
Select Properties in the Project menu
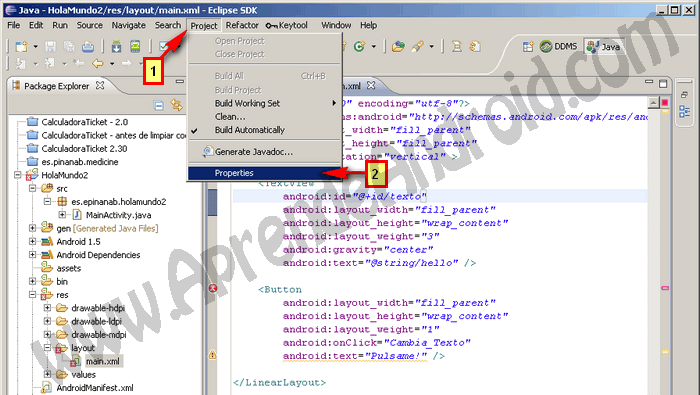point(264,173)
